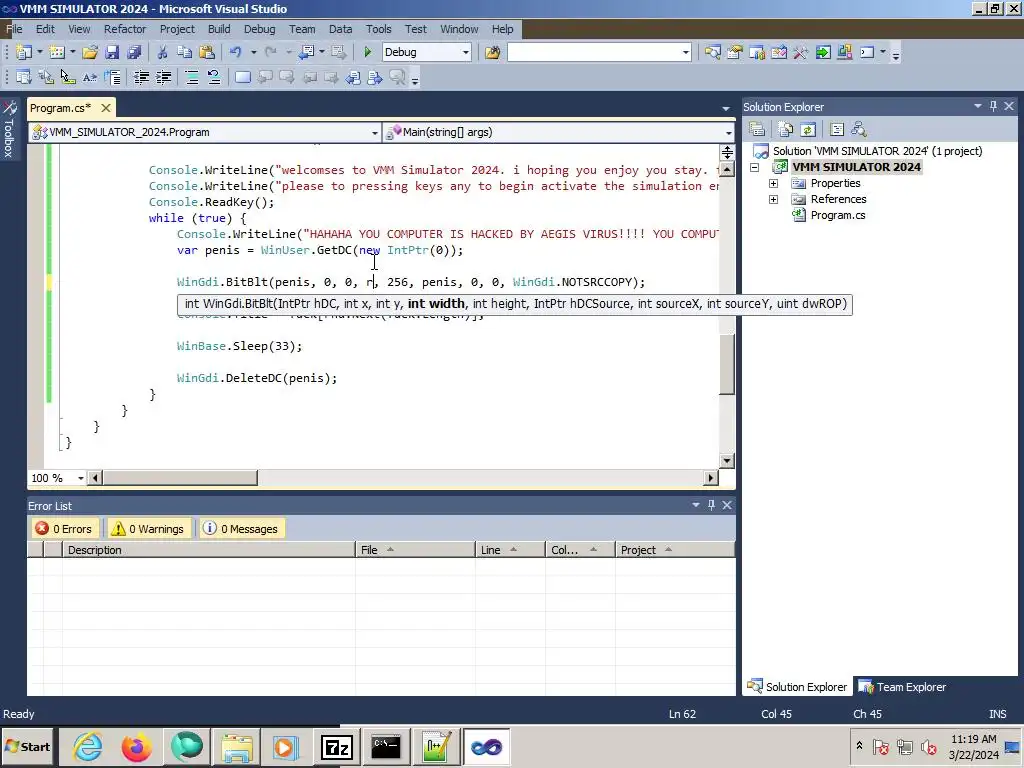Select Program.cs in Solution Explorer
Screen dimensions: 1024x768
[838, 215]
